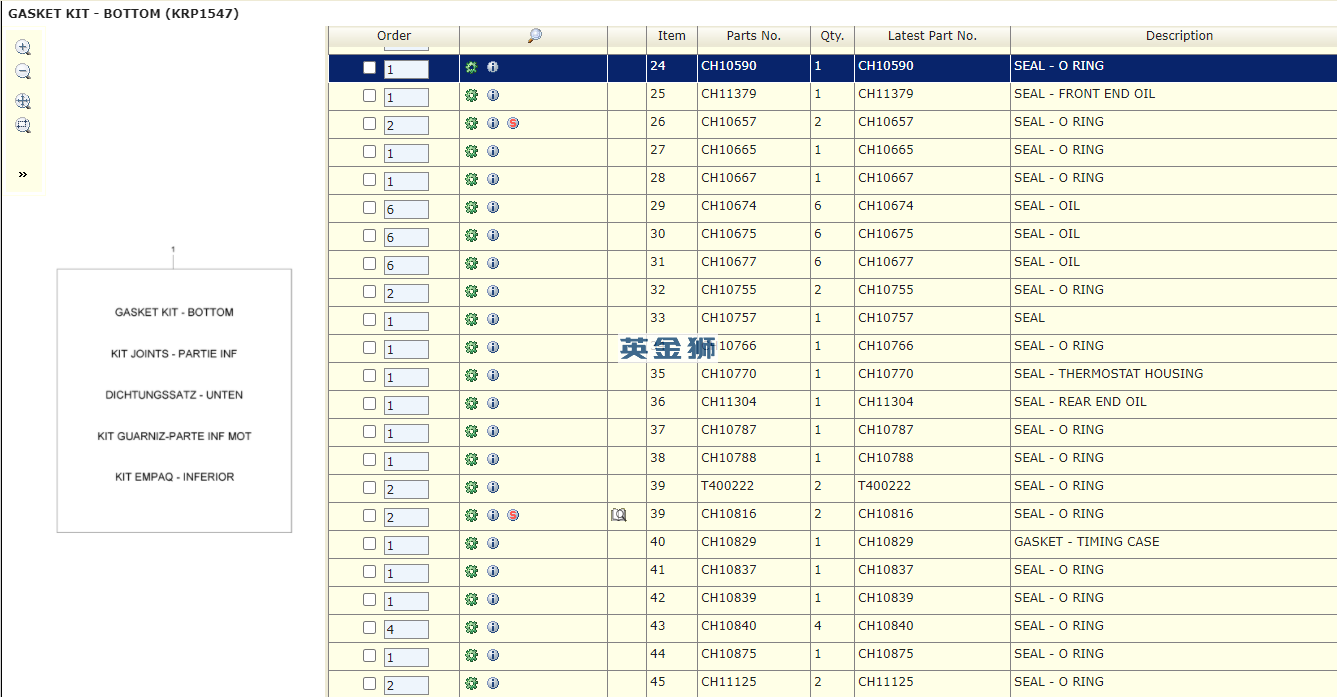Viewport: 1337px width, 697px height.
Task: Select the zoom-to-area selection tool
Action: pos(23,126)
